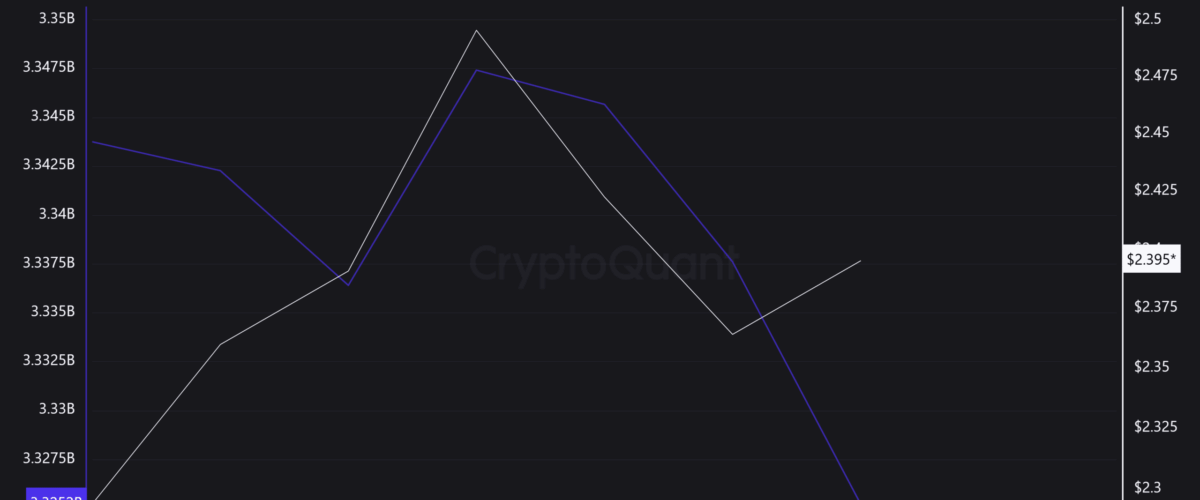Click the white price line's highest peak

(476, 30)
